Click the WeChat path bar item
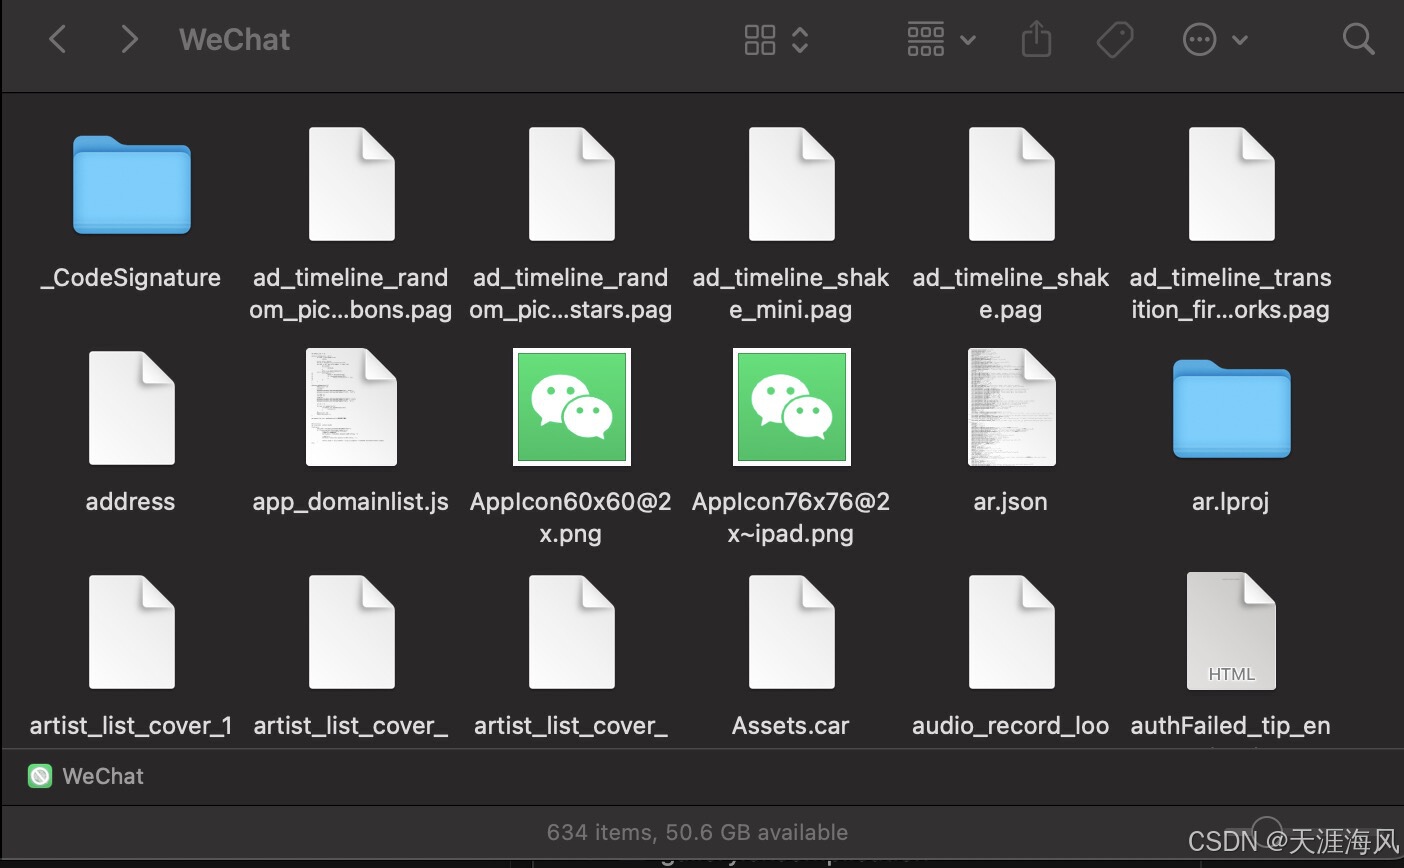1404x868 pixels. [x=86, y=776]
